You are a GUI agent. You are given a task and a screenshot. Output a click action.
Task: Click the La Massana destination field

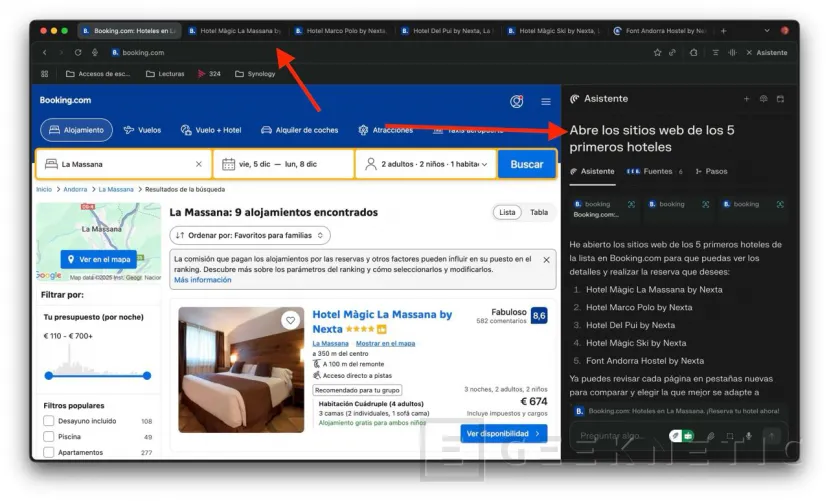(124, 164)
